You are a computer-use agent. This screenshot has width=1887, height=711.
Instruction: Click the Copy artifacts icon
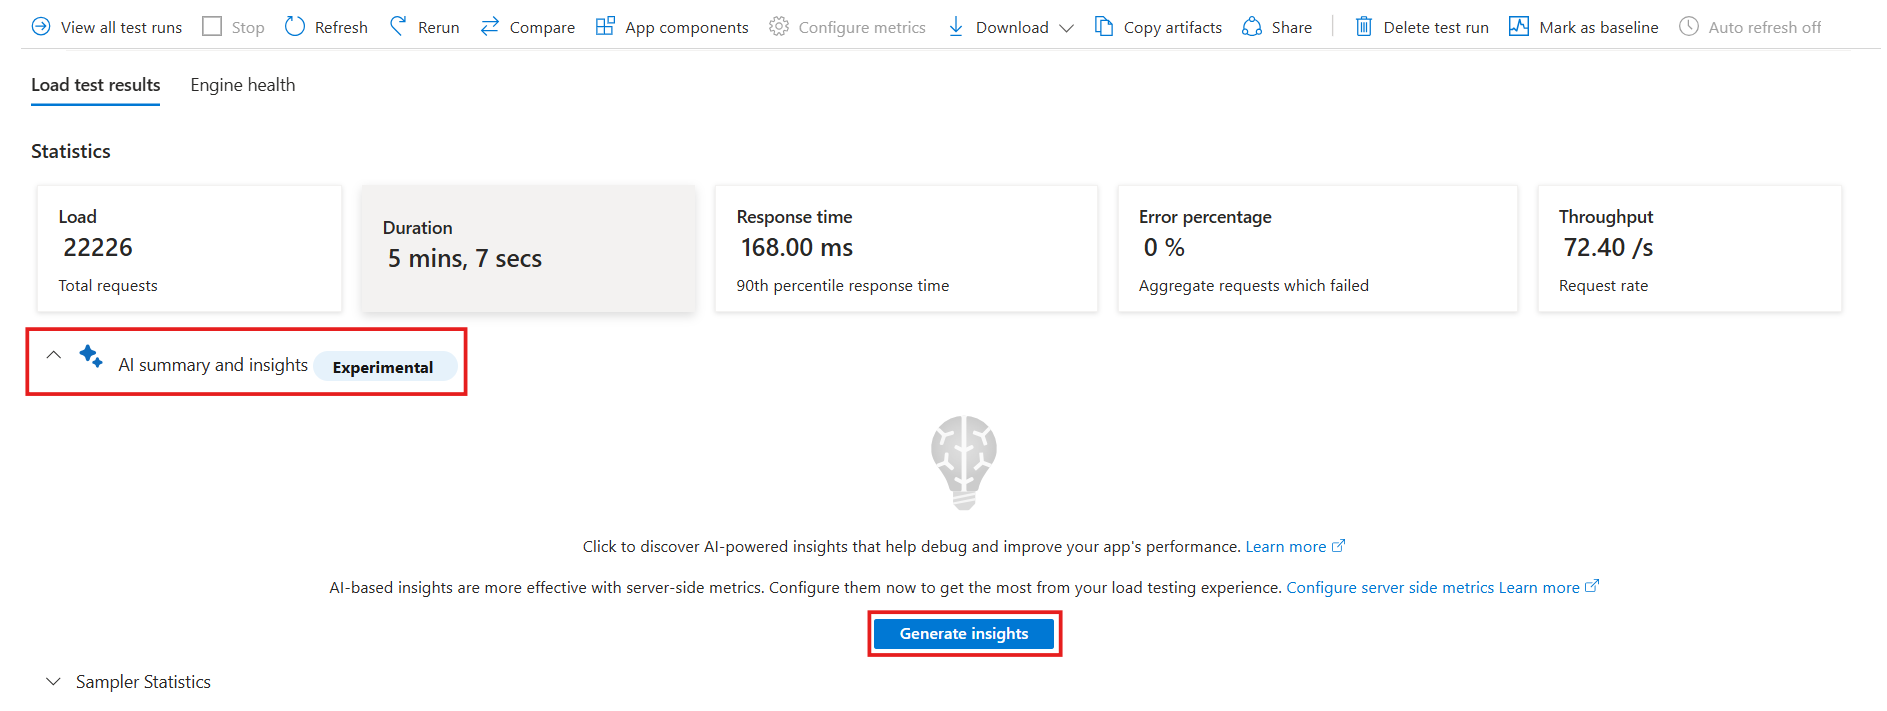[1103, 27]
